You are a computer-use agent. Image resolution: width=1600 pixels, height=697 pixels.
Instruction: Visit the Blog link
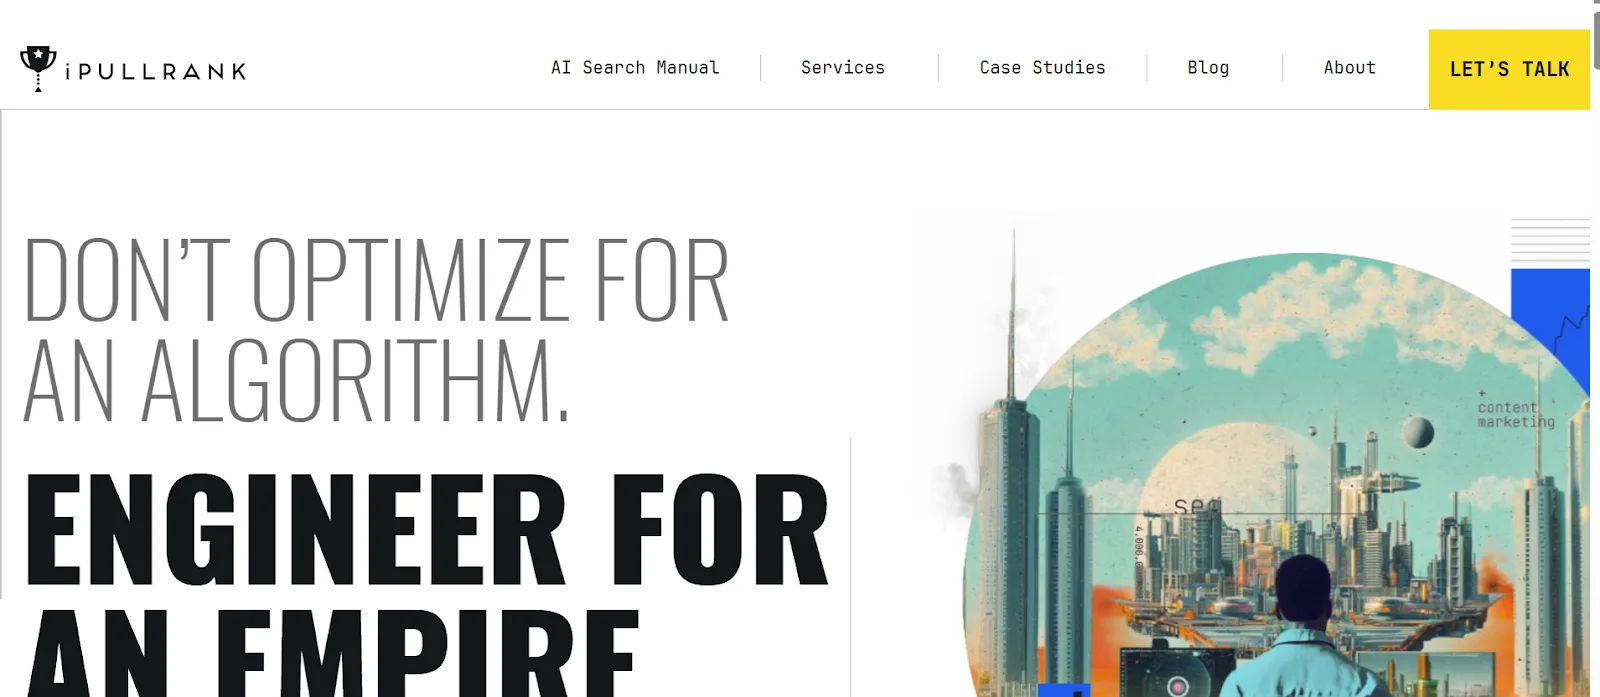[1208, 68]
